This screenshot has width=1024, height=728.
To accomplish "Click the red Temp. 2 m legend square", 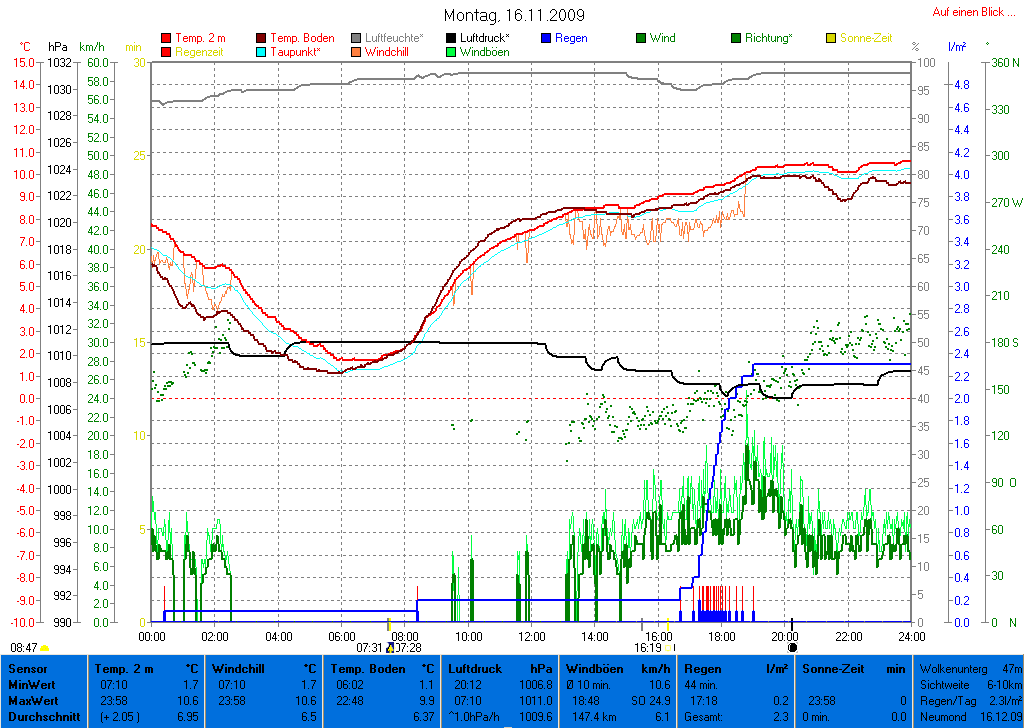I will tap(166, 38).
